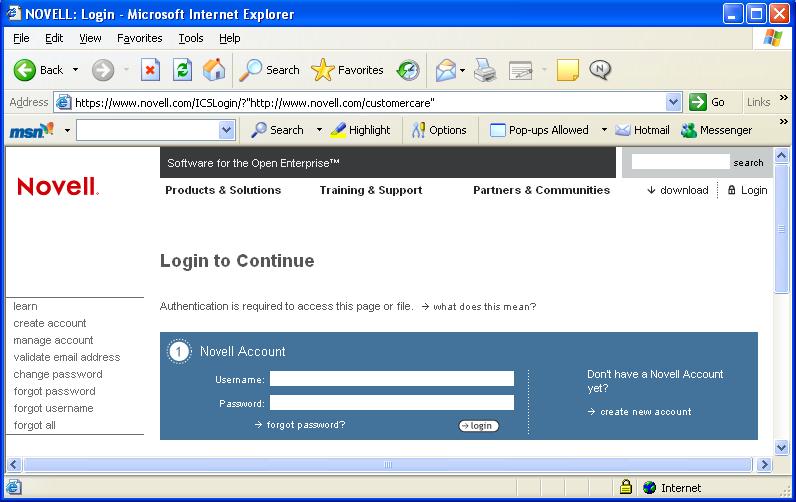Open MSN toolbar Options
Viewport: 796px width, 502px height.
[439, 130]
